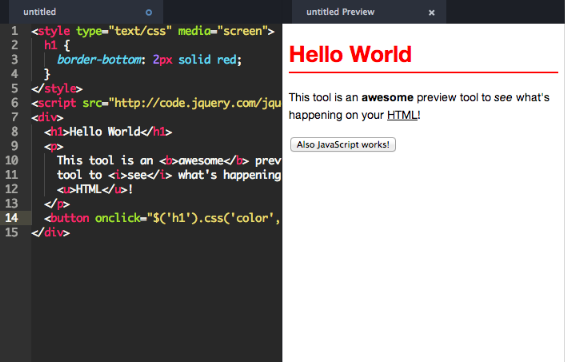Image resolution: width=565 pixels, height=362 pixels.
Task: Click line number 5 in the gutter
Action: coord(14,88)
